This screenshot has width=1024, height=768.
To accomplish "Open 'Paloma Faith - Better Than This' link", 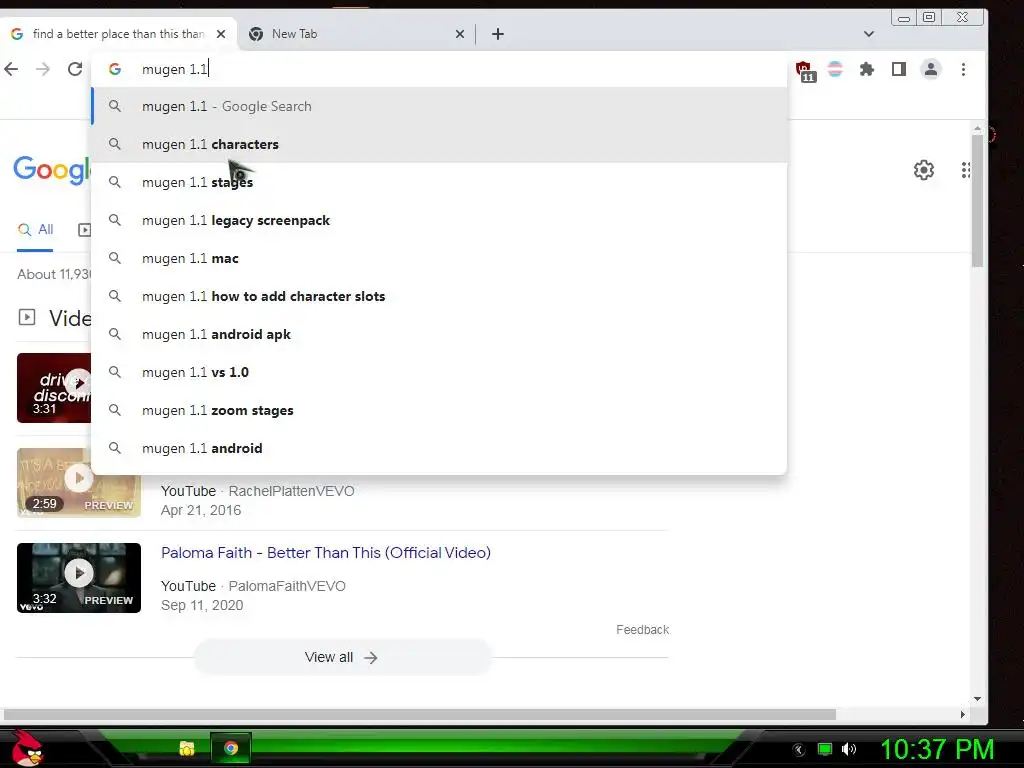I will pos(326,552).
